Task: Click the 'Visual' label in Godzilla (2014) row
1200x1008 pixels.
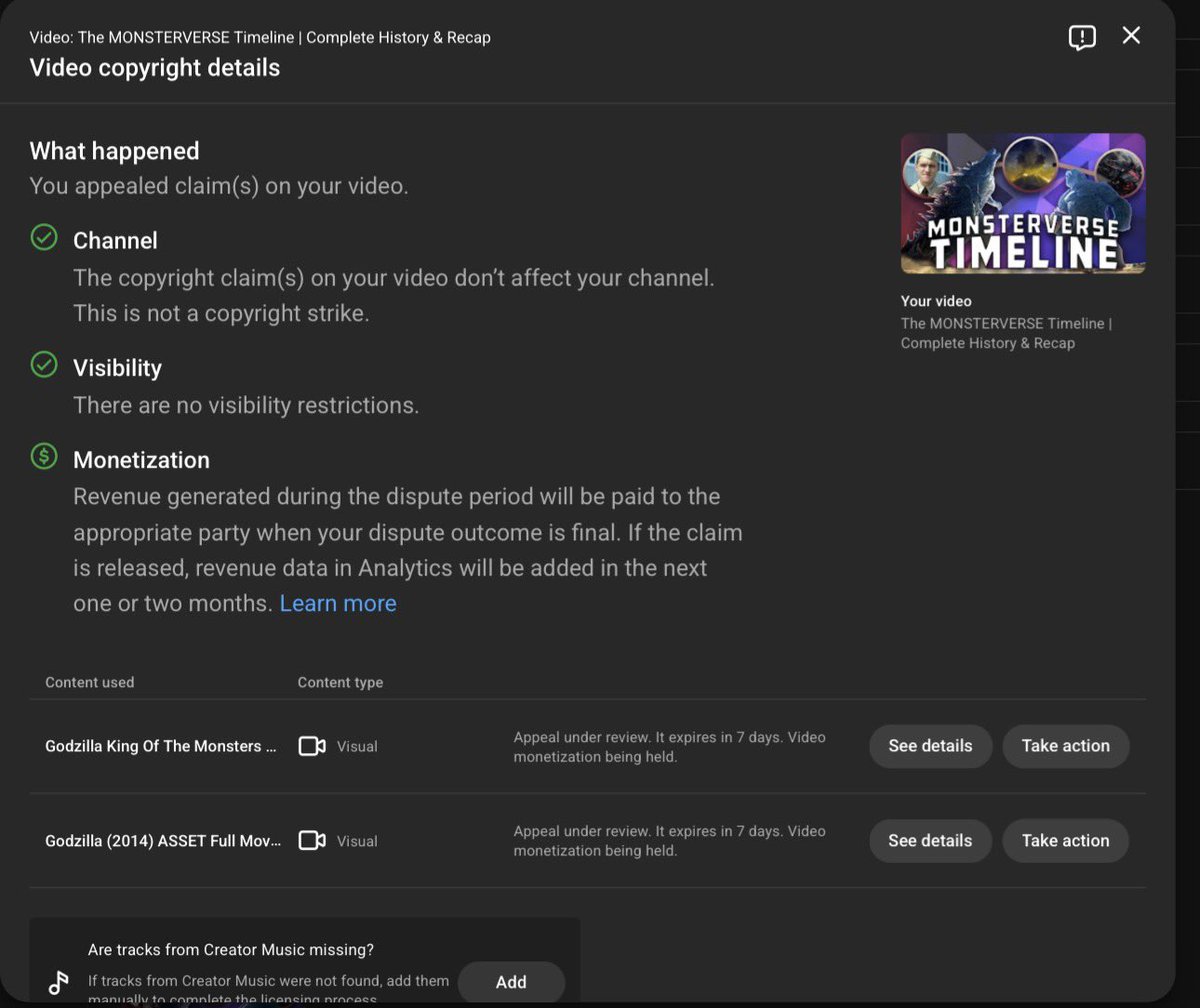Action: pos(357,841)
